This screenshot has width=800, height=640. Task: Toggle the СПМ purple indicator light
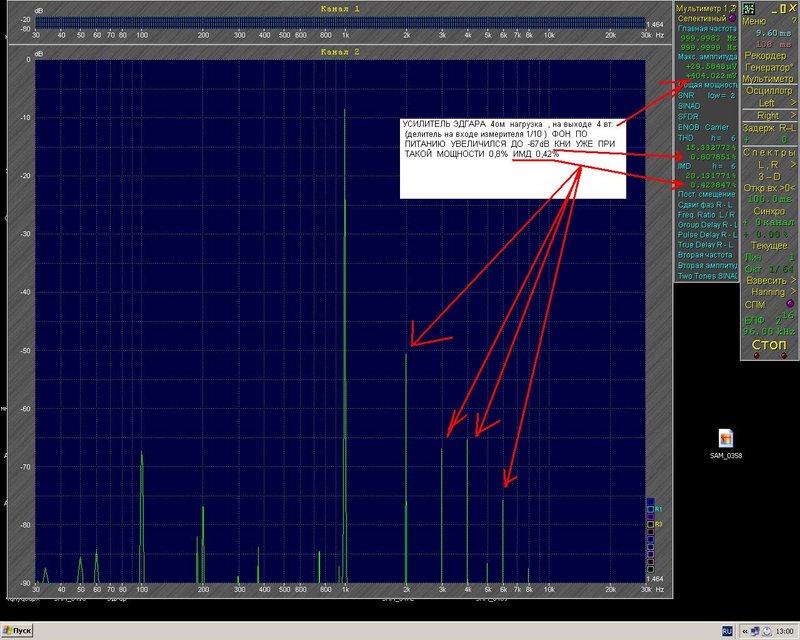791,304
